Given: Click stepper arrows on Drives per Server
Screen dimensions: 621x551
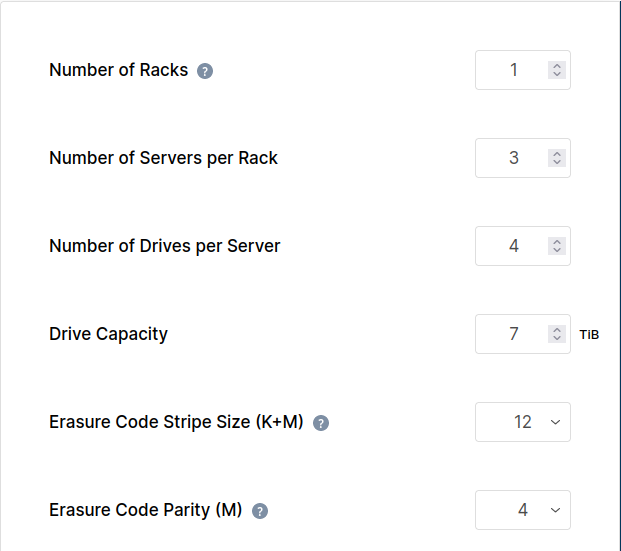Looking at the screenshot, I should tap(557, 246).
